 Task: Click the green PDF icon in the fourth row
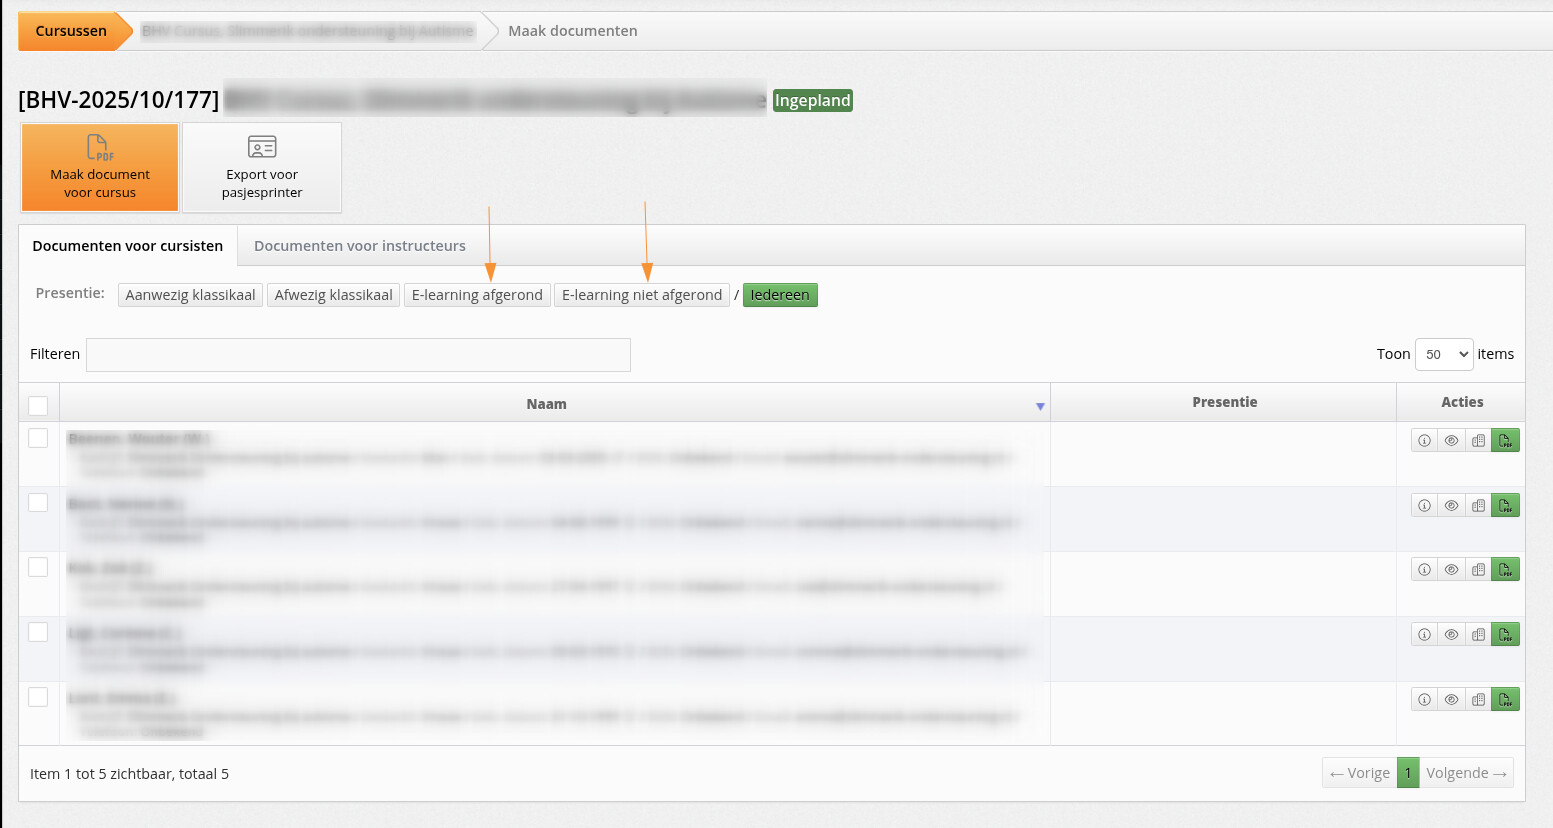(x=1505, y=635)
